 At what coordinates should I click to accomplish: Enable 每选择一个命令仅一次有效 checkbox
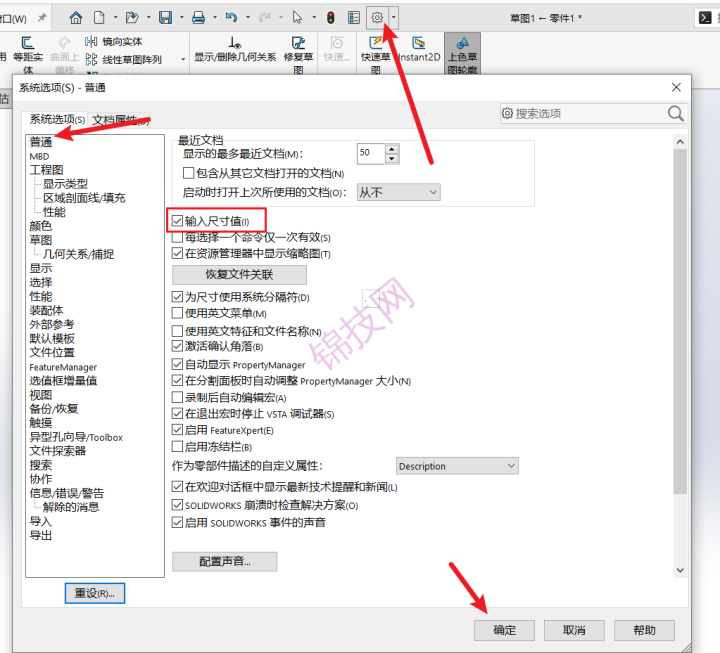coord(177,238)
